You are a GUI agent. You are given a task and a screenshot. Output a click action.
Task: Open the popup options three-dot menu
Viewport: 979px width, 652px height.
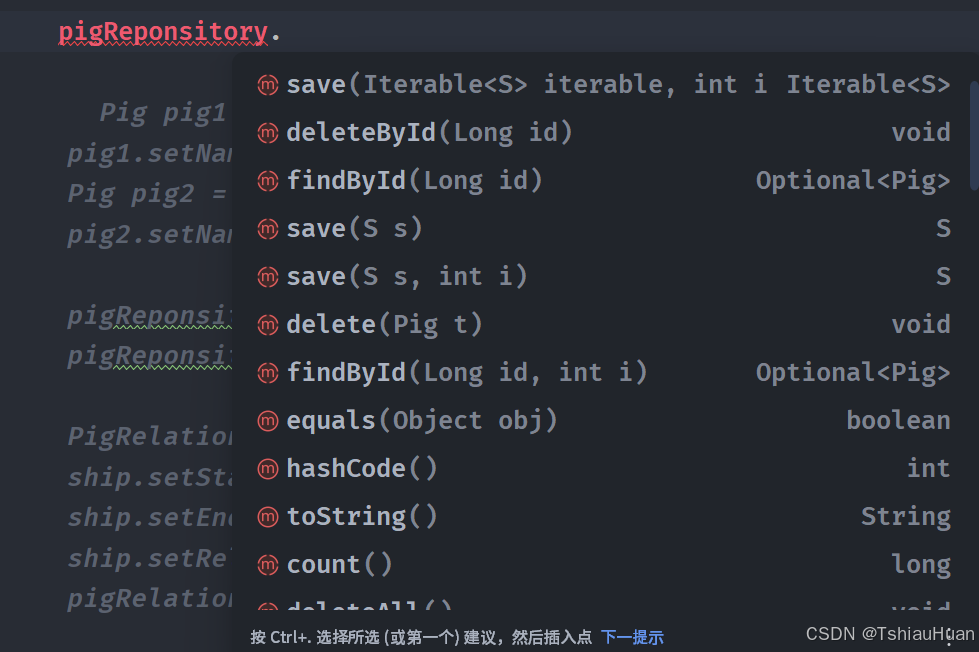coord(949,637)
